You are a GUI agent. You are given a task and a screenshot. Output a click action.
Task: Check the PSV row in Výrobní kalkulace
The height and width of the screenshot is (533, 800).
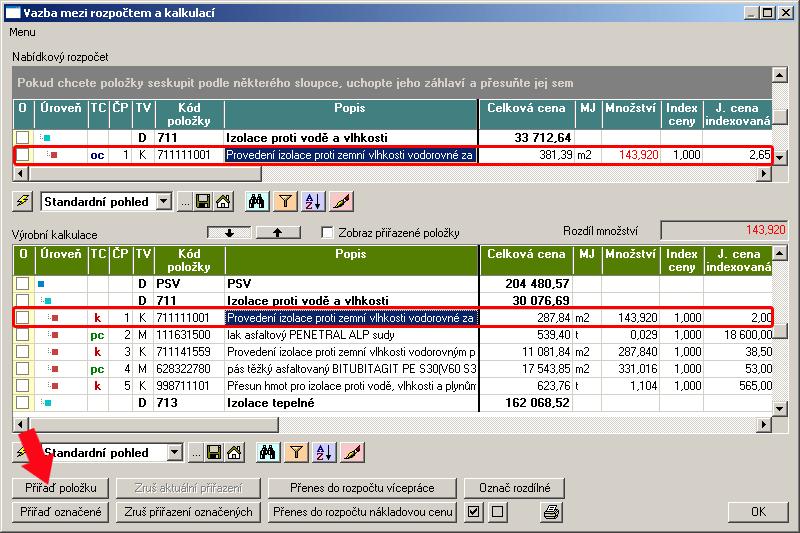click(x=22, y=284)
